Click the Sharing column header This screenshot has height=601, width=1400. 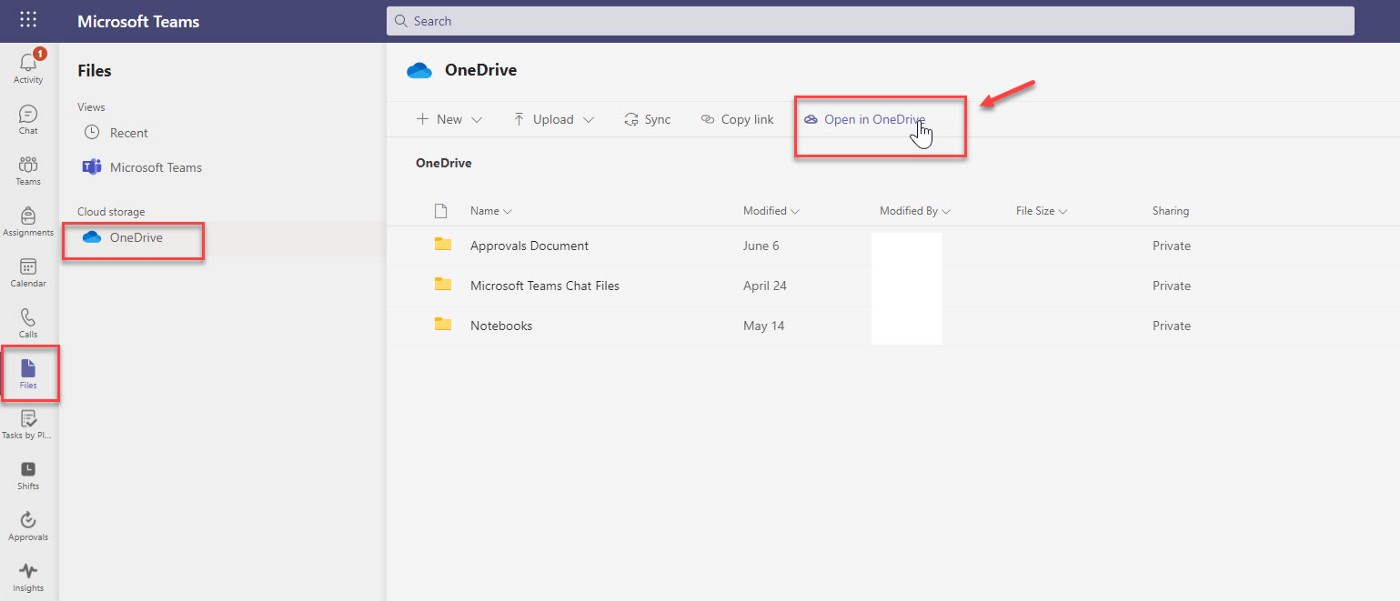coord(1170,211)
